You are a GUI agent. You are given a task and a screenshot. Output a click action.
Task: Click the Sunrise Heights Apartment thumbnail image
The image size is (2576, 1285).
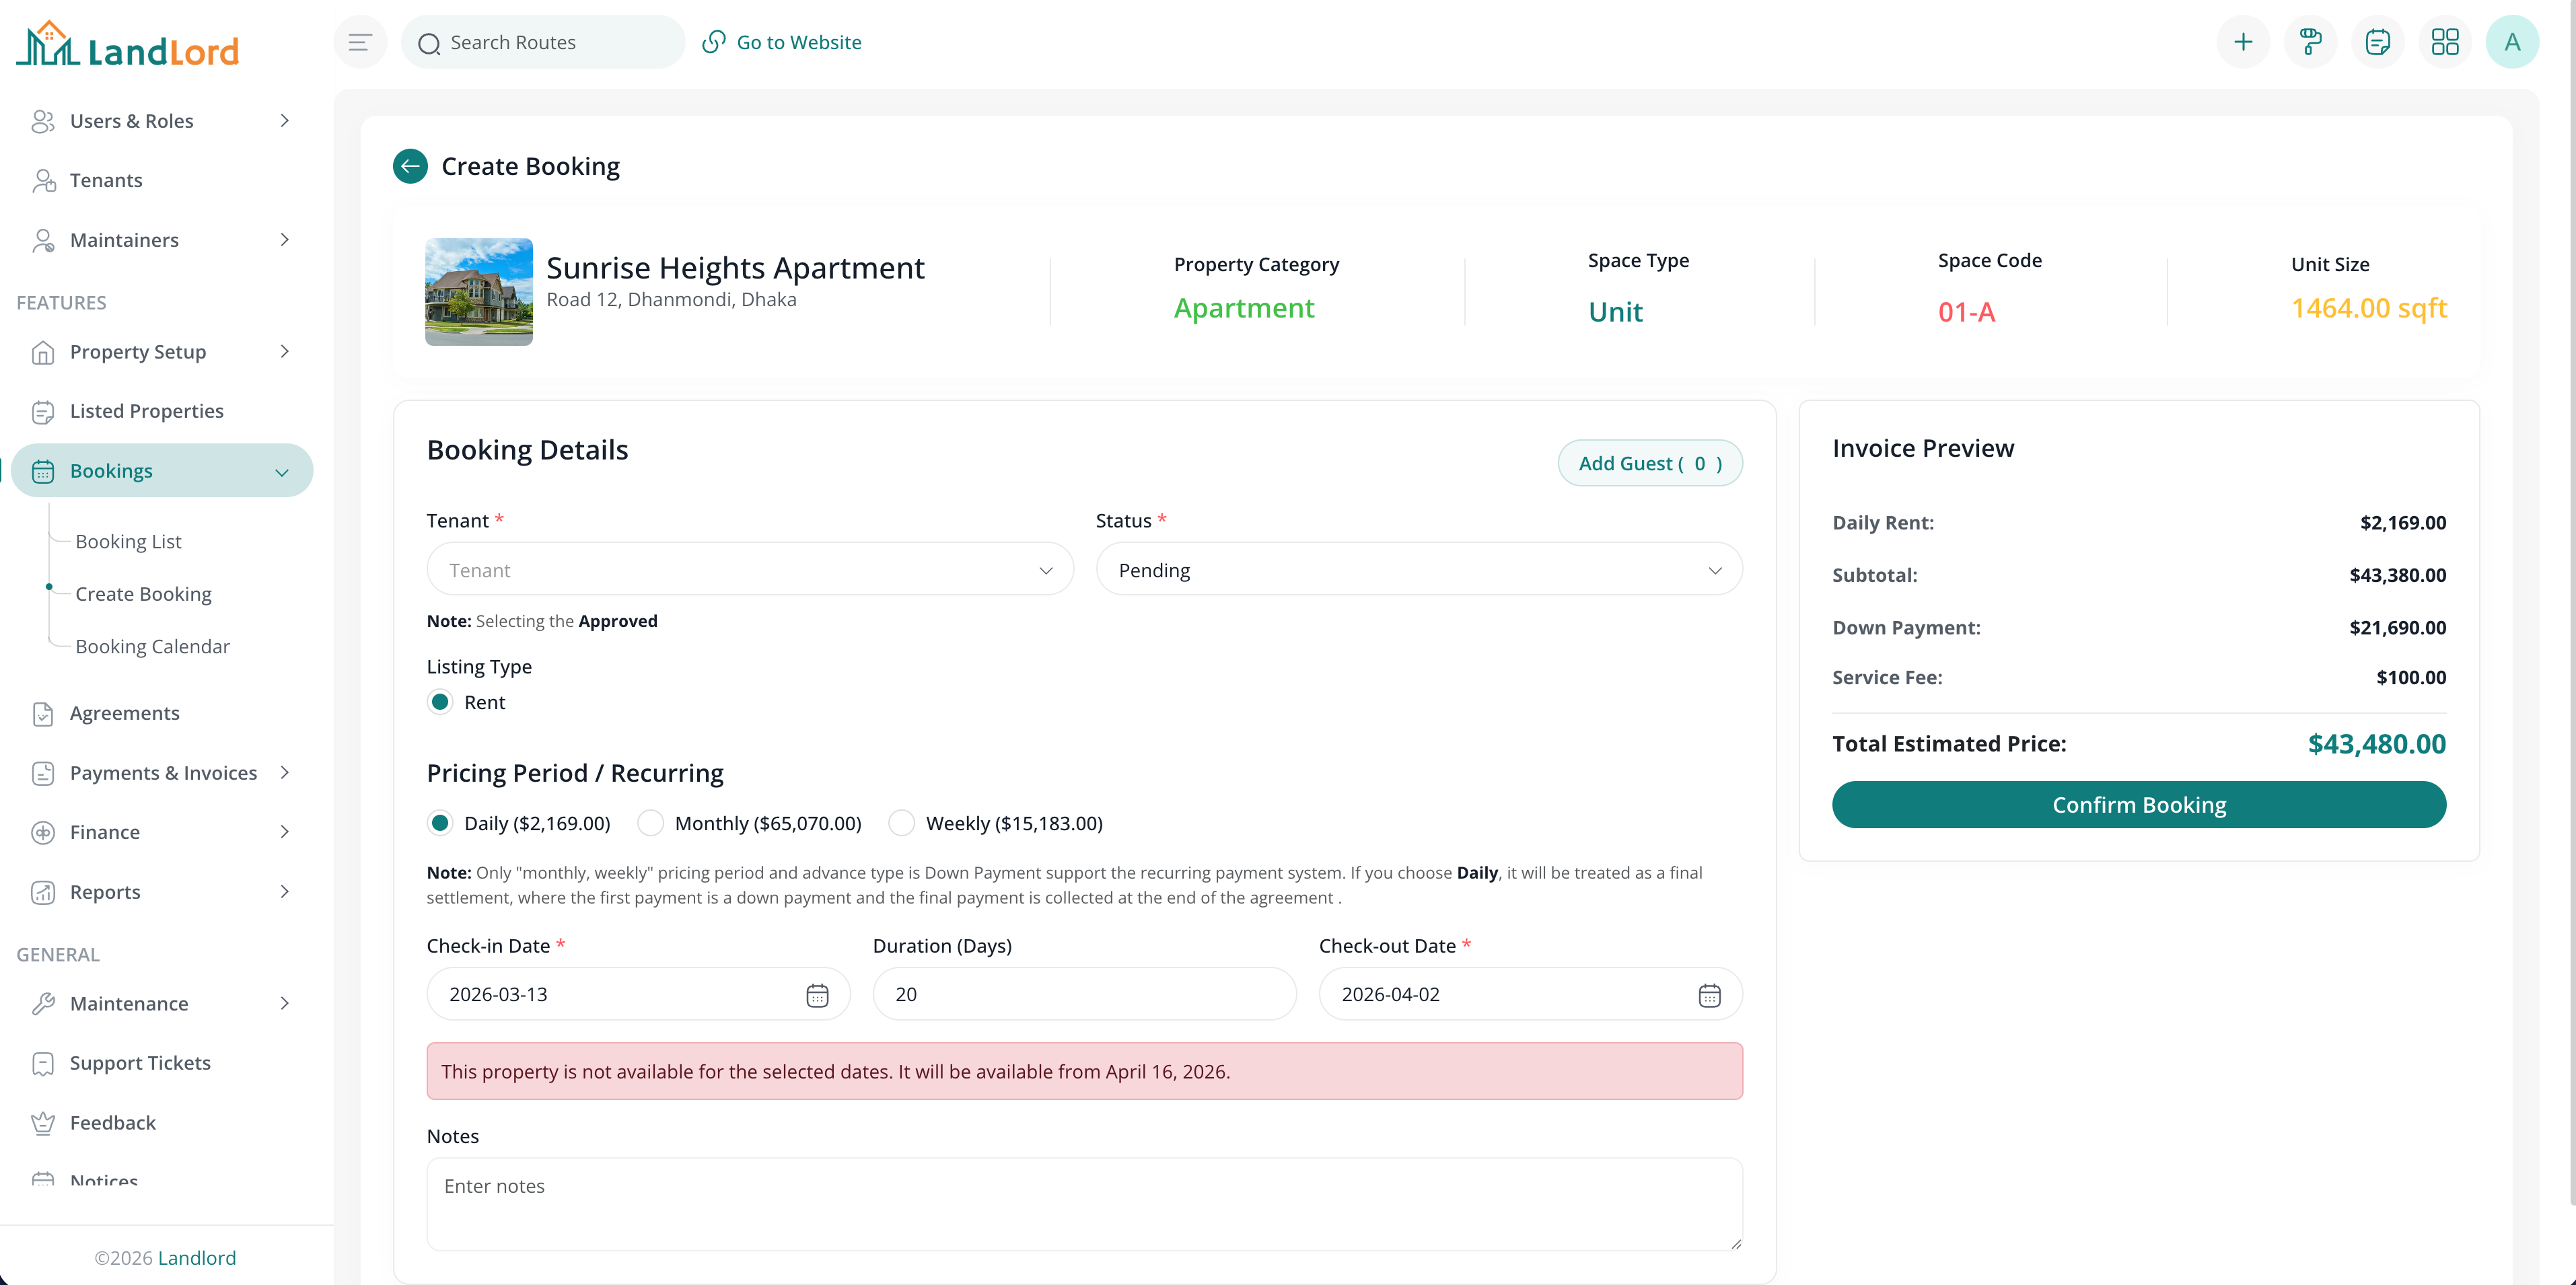click(479, 292)
